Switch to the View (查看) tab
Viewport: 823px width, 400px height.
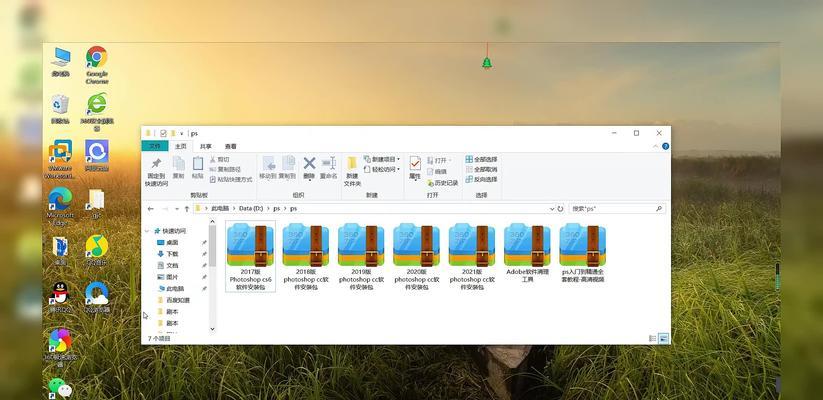230,146
